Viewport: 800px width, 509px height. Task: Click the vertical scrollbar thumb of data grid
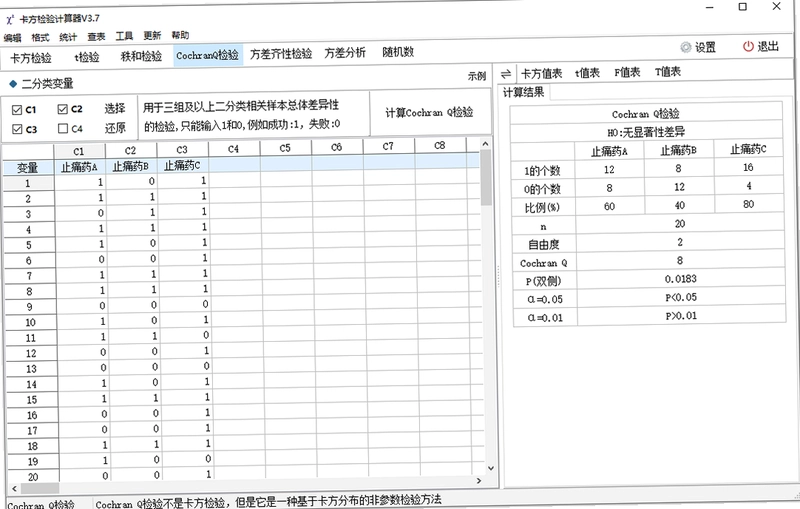[x=486, y=177]
